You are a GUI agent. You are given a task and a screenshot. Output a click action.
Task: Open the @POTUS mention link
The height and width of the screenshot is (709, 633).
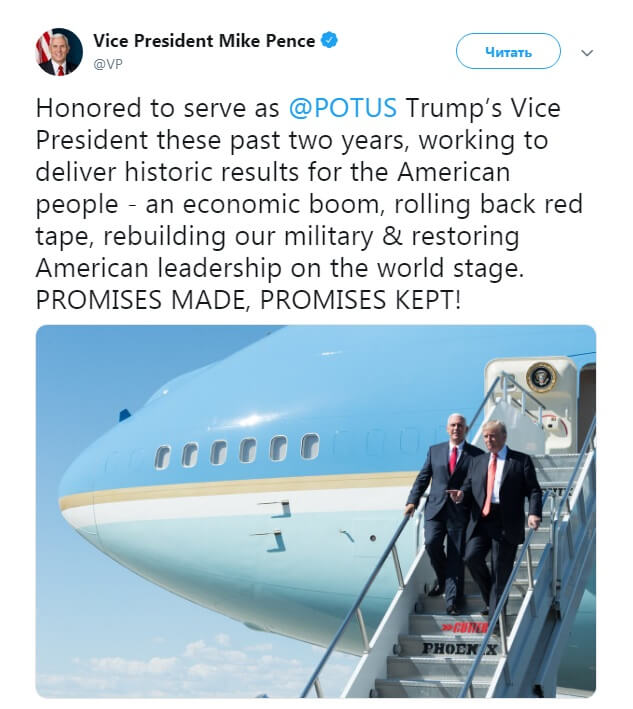pyautogui.click(x=343, y=108)
